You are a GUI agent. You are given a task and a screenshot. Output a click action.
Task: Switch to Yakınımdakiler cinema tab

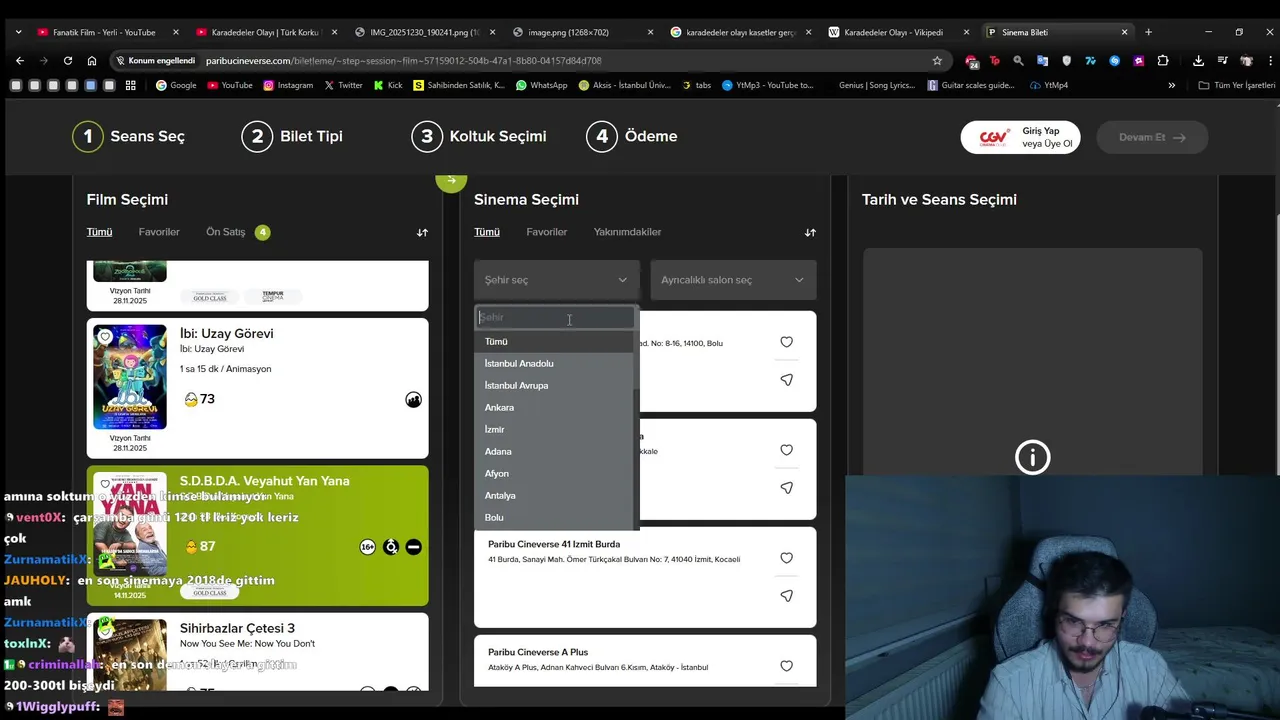point(627,232)
